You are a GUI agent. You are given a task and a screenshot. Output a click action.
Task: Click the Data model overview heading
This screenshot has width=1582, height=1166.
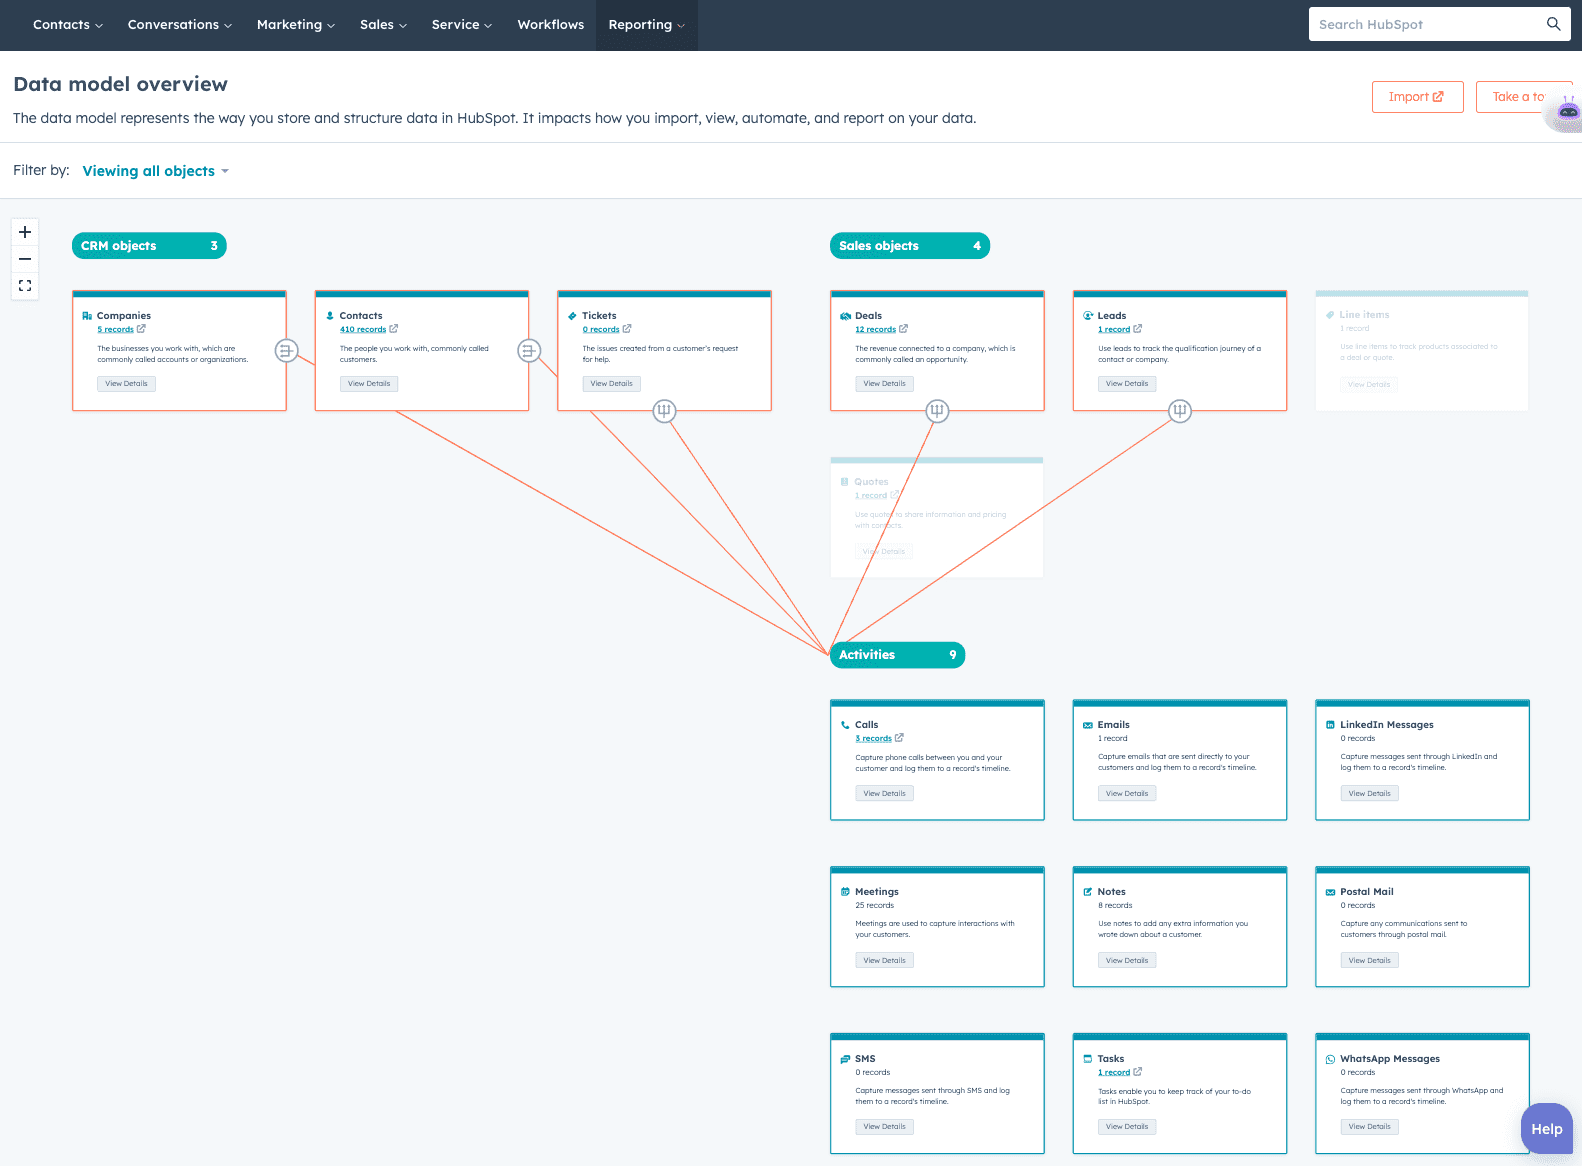pyautogui.click(x=120, y=84)
